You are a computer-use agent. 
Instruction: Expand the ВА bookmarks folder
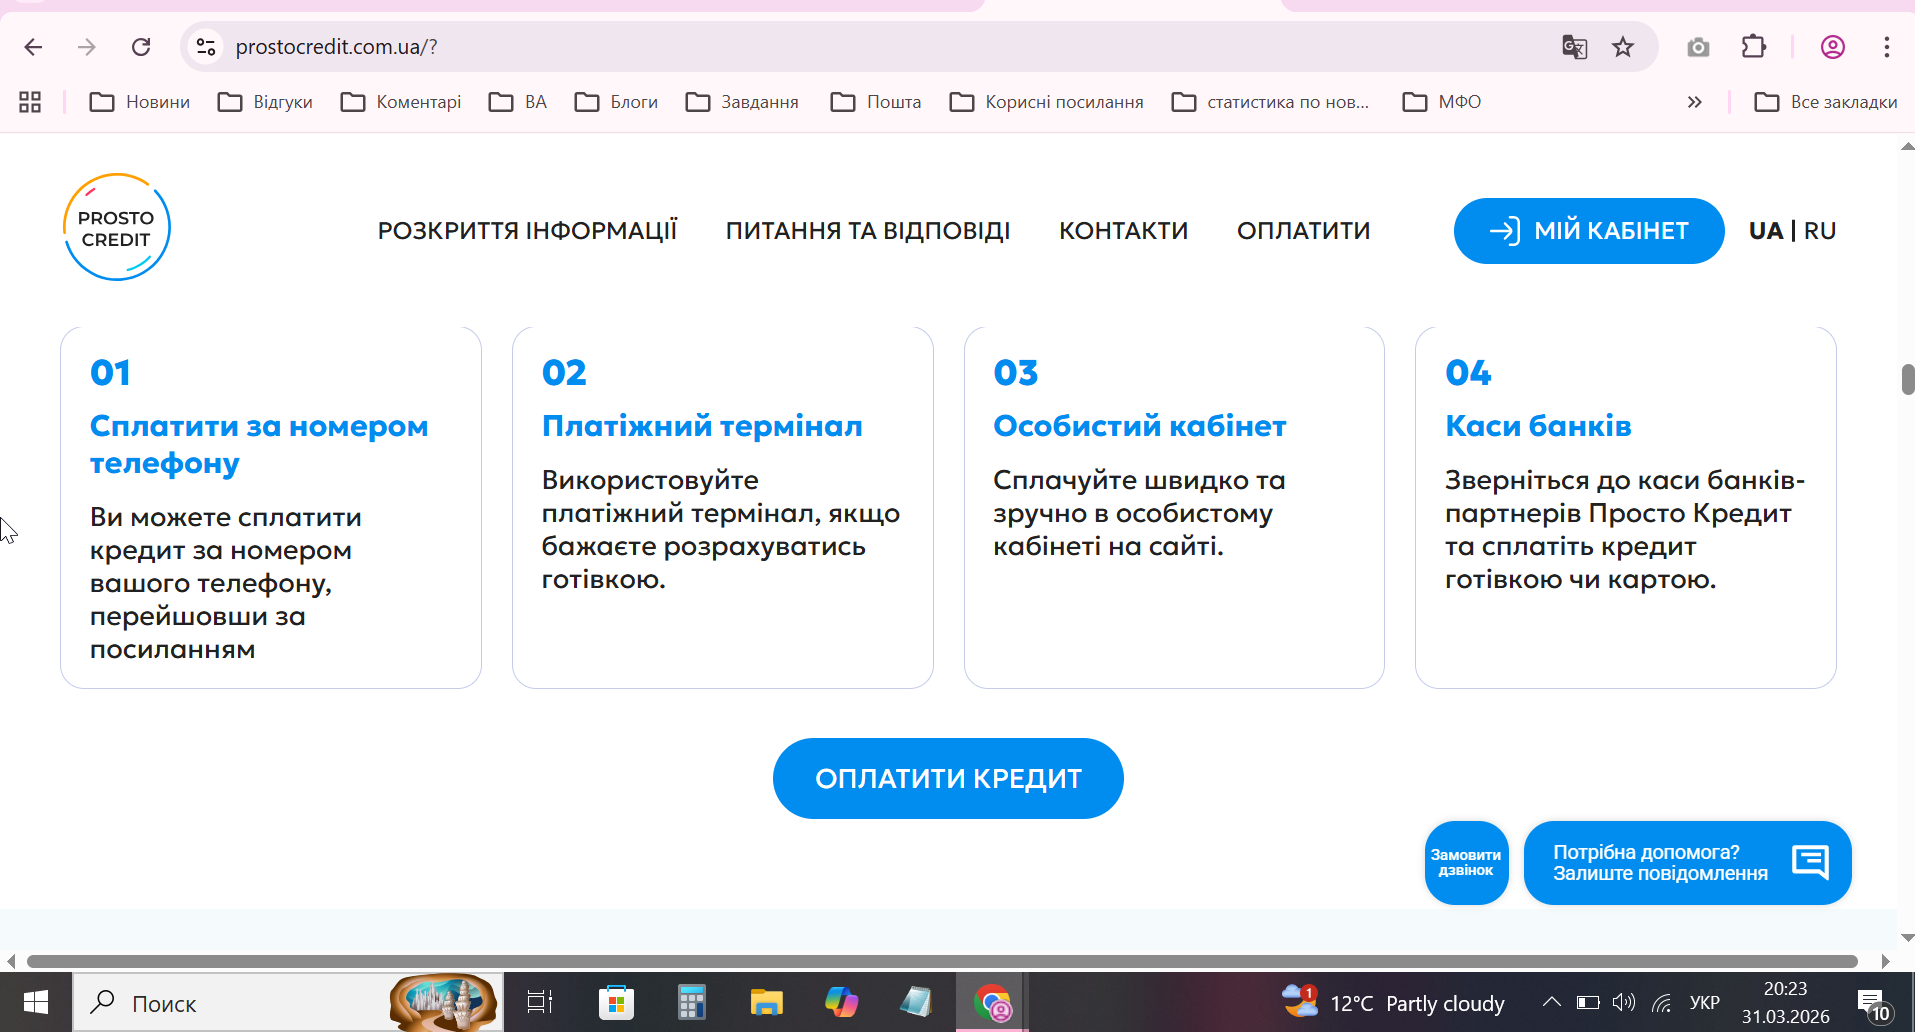point(518,102)
